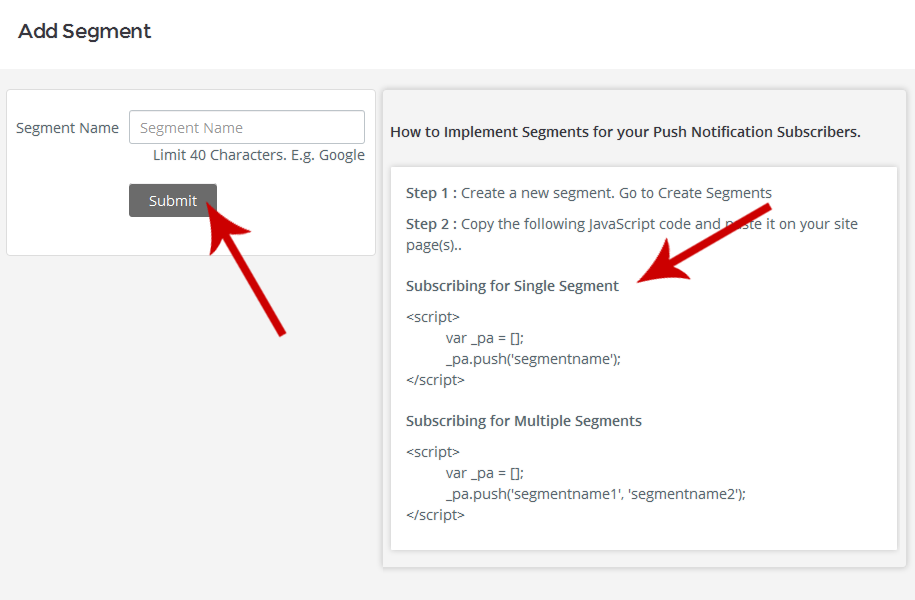Click the 'Limit 40 Characters. E.g. Google' hint

point(259,155)
